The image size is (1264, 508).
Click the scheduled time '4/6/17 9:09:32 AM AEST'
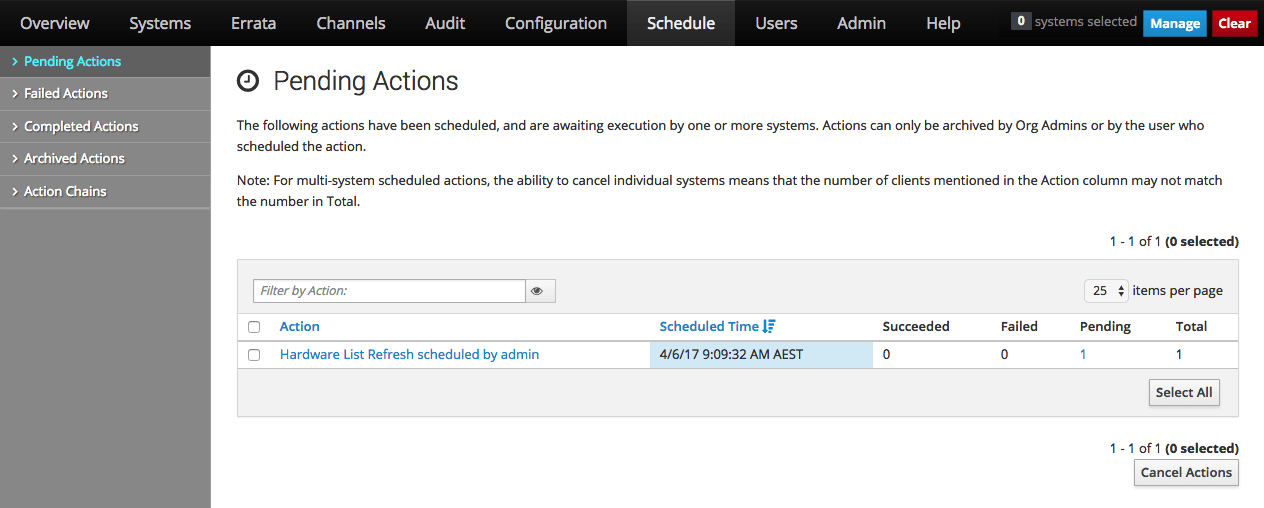click(731, 354)
